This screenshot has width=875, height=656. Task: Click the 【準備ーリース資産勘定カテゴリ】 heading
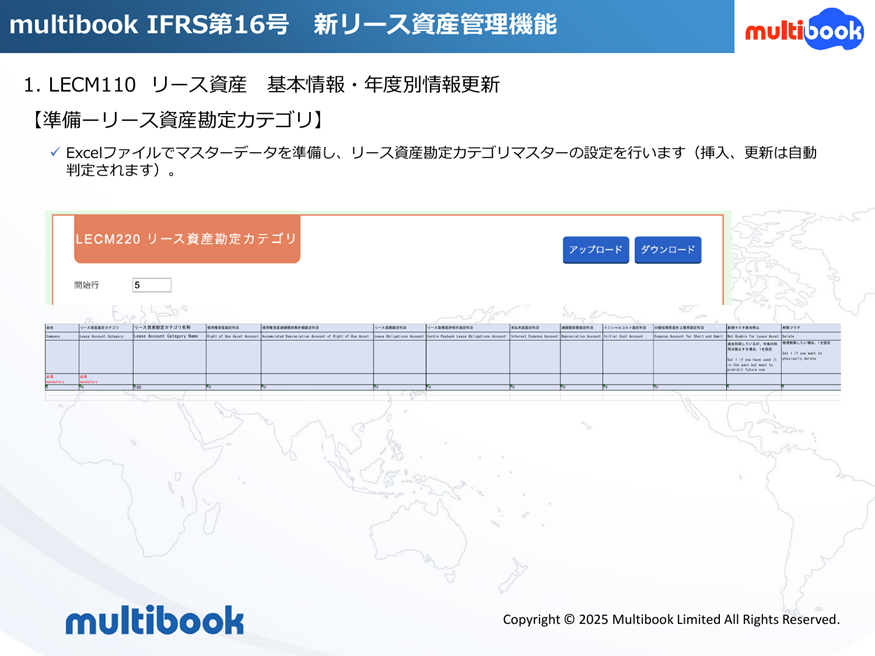point(177,119)
